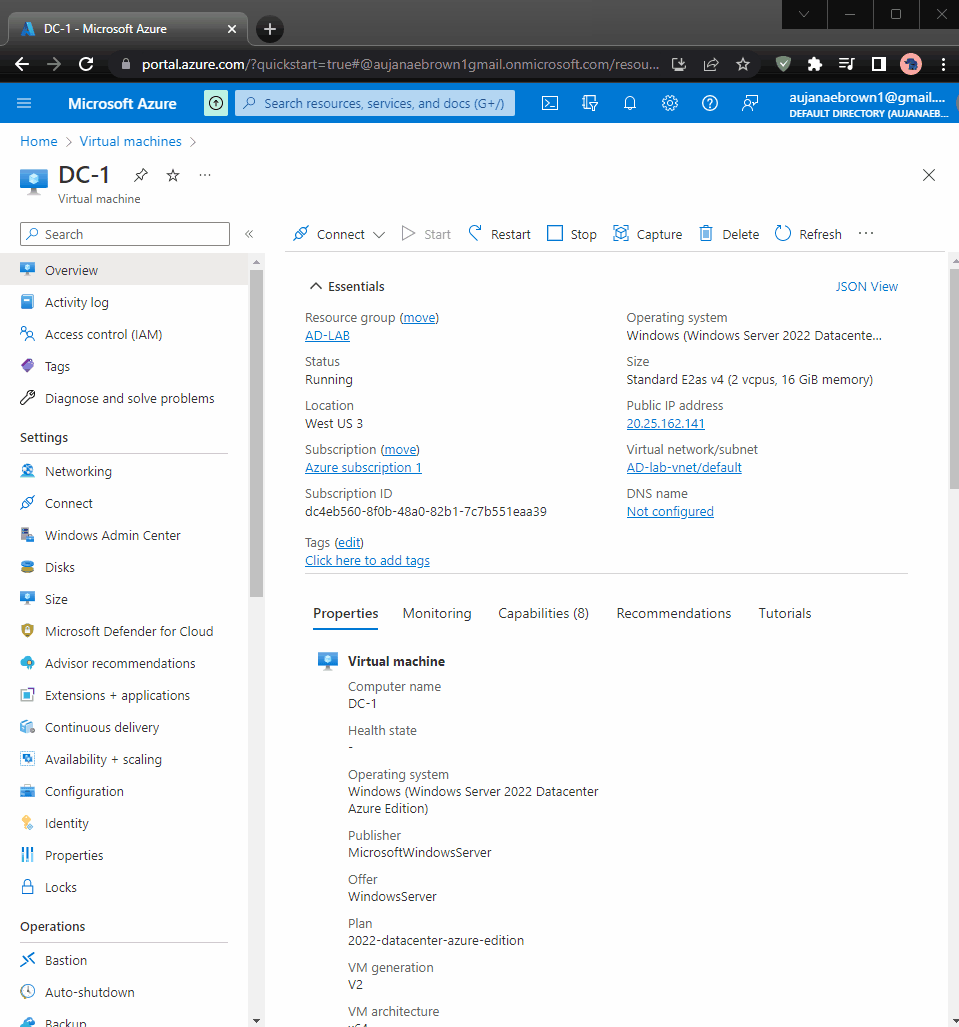Image resolution: width=959 pixels, height=1027 pixels.
Task: Switch to the Capabilities (8) tab
Action: click(x=543, y=614)
